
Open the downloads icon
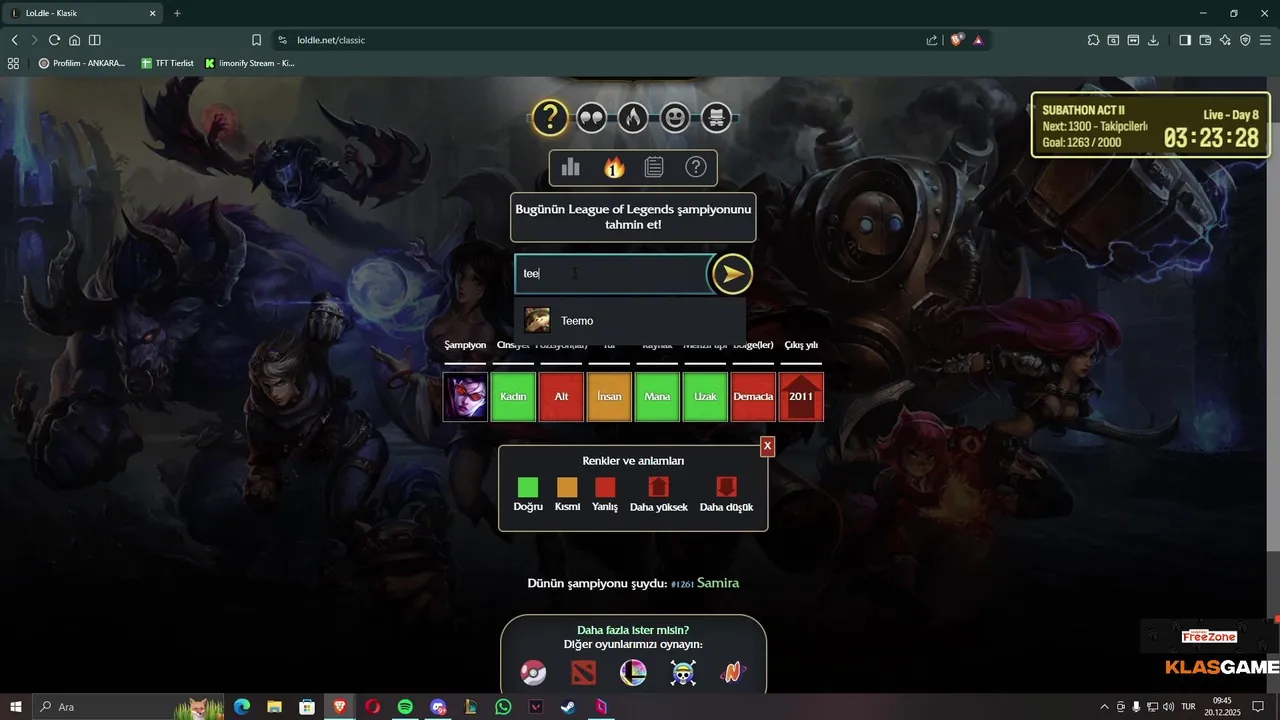click(1153, 40)
